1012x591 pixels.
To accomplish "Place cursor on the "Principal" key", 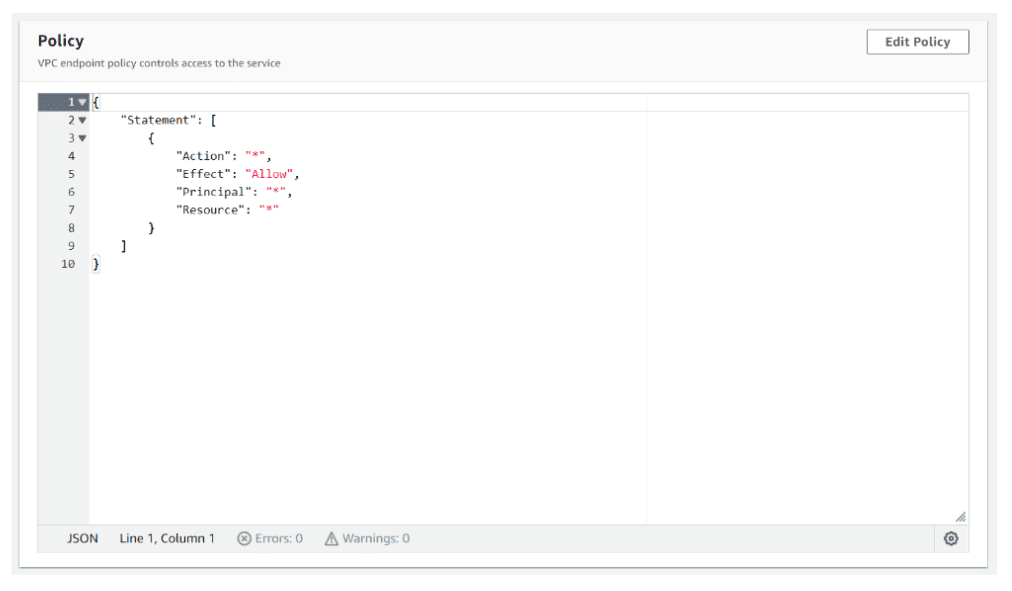I will [x=213, y=192].
